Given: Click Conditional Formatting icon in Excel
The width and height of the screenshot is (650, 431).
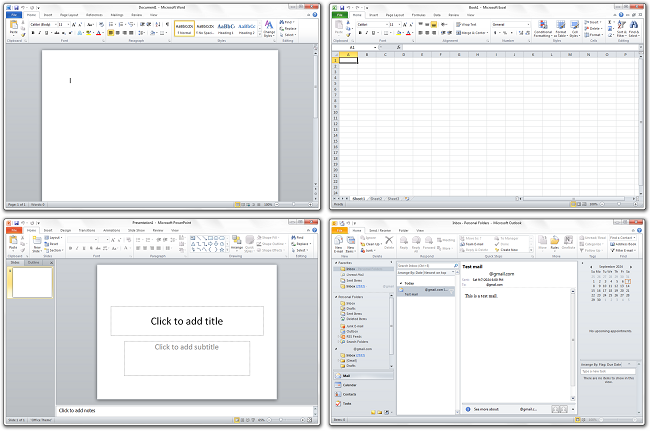Looking at the screenshot, I should click(x=543, y=28).
